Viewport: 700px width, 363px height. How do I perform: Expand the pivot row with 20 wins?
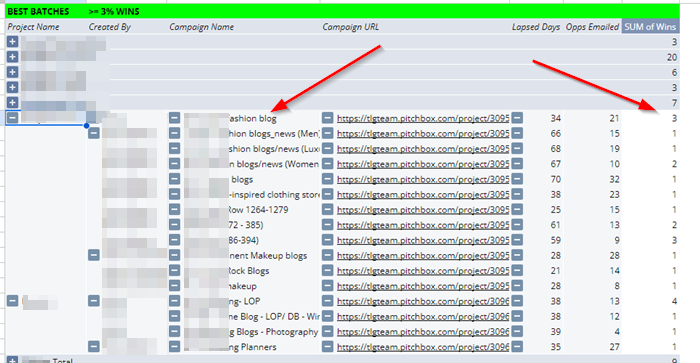12,57
